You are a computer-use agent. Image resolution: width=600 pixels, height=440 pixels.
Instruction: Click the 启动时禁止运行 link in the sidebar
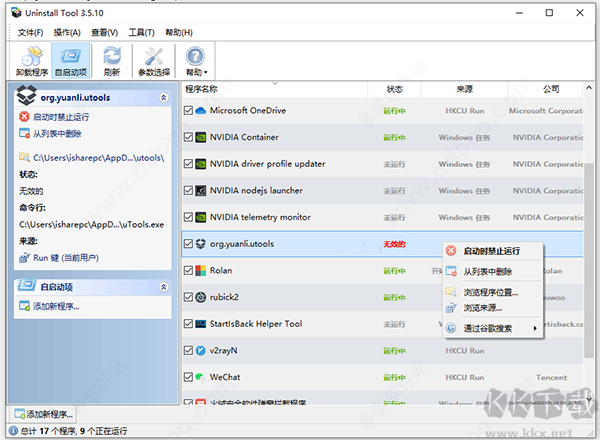coord(61,117)
